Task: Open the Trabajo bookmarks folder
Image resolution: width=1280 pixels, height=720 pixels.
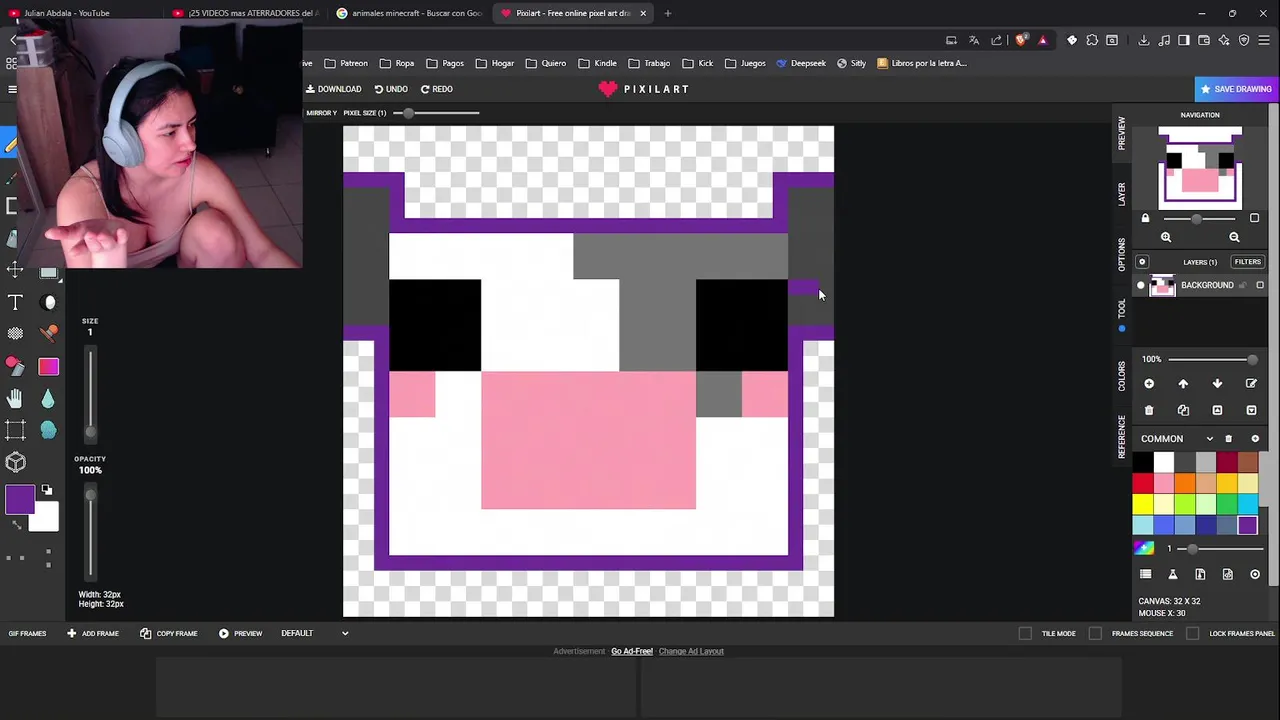Action: click(x=651, y=63)
